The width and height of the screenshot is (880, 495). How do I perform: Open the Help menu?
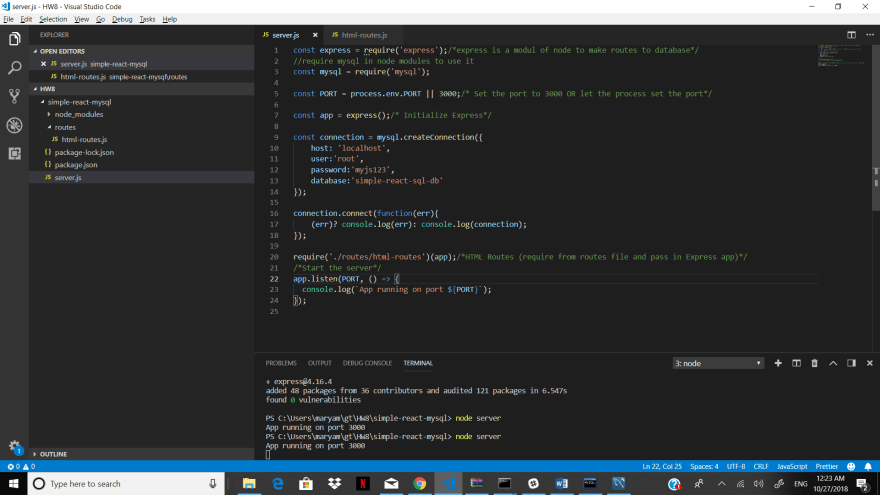tap(169, 19)
